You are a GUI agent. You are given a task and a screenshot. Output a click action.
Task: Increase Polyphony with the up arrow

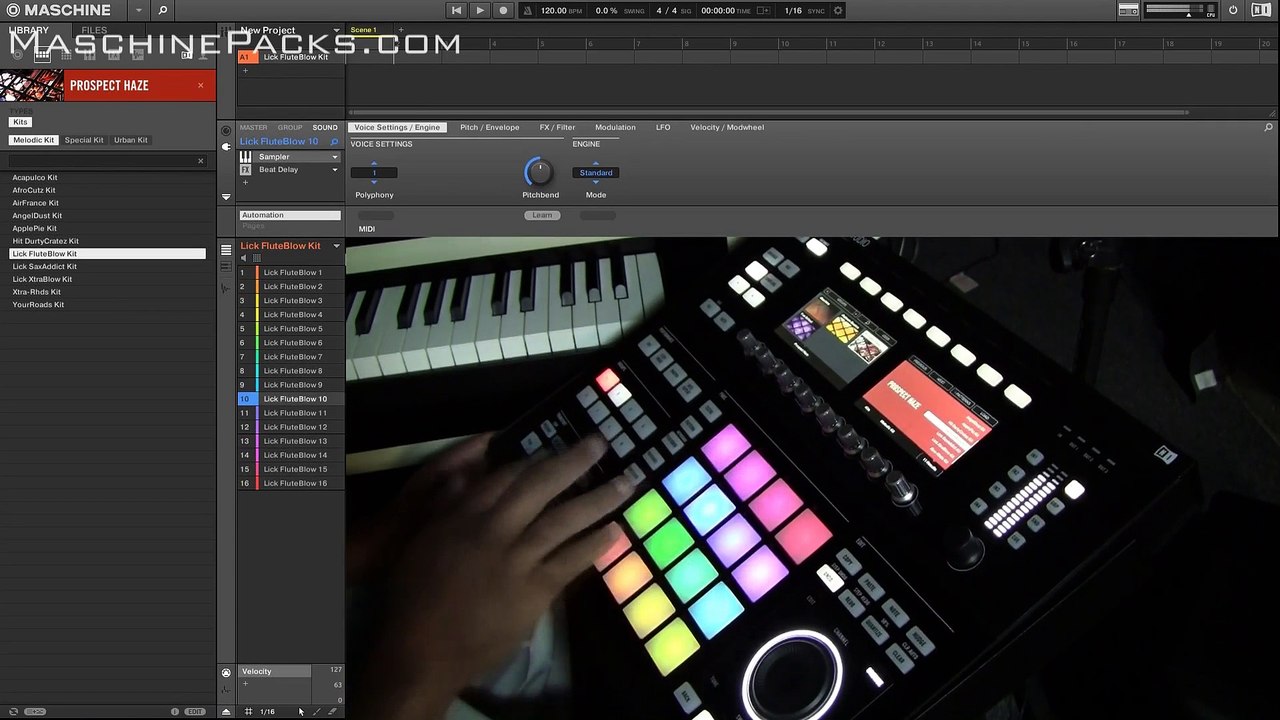(x=374, y=163)
